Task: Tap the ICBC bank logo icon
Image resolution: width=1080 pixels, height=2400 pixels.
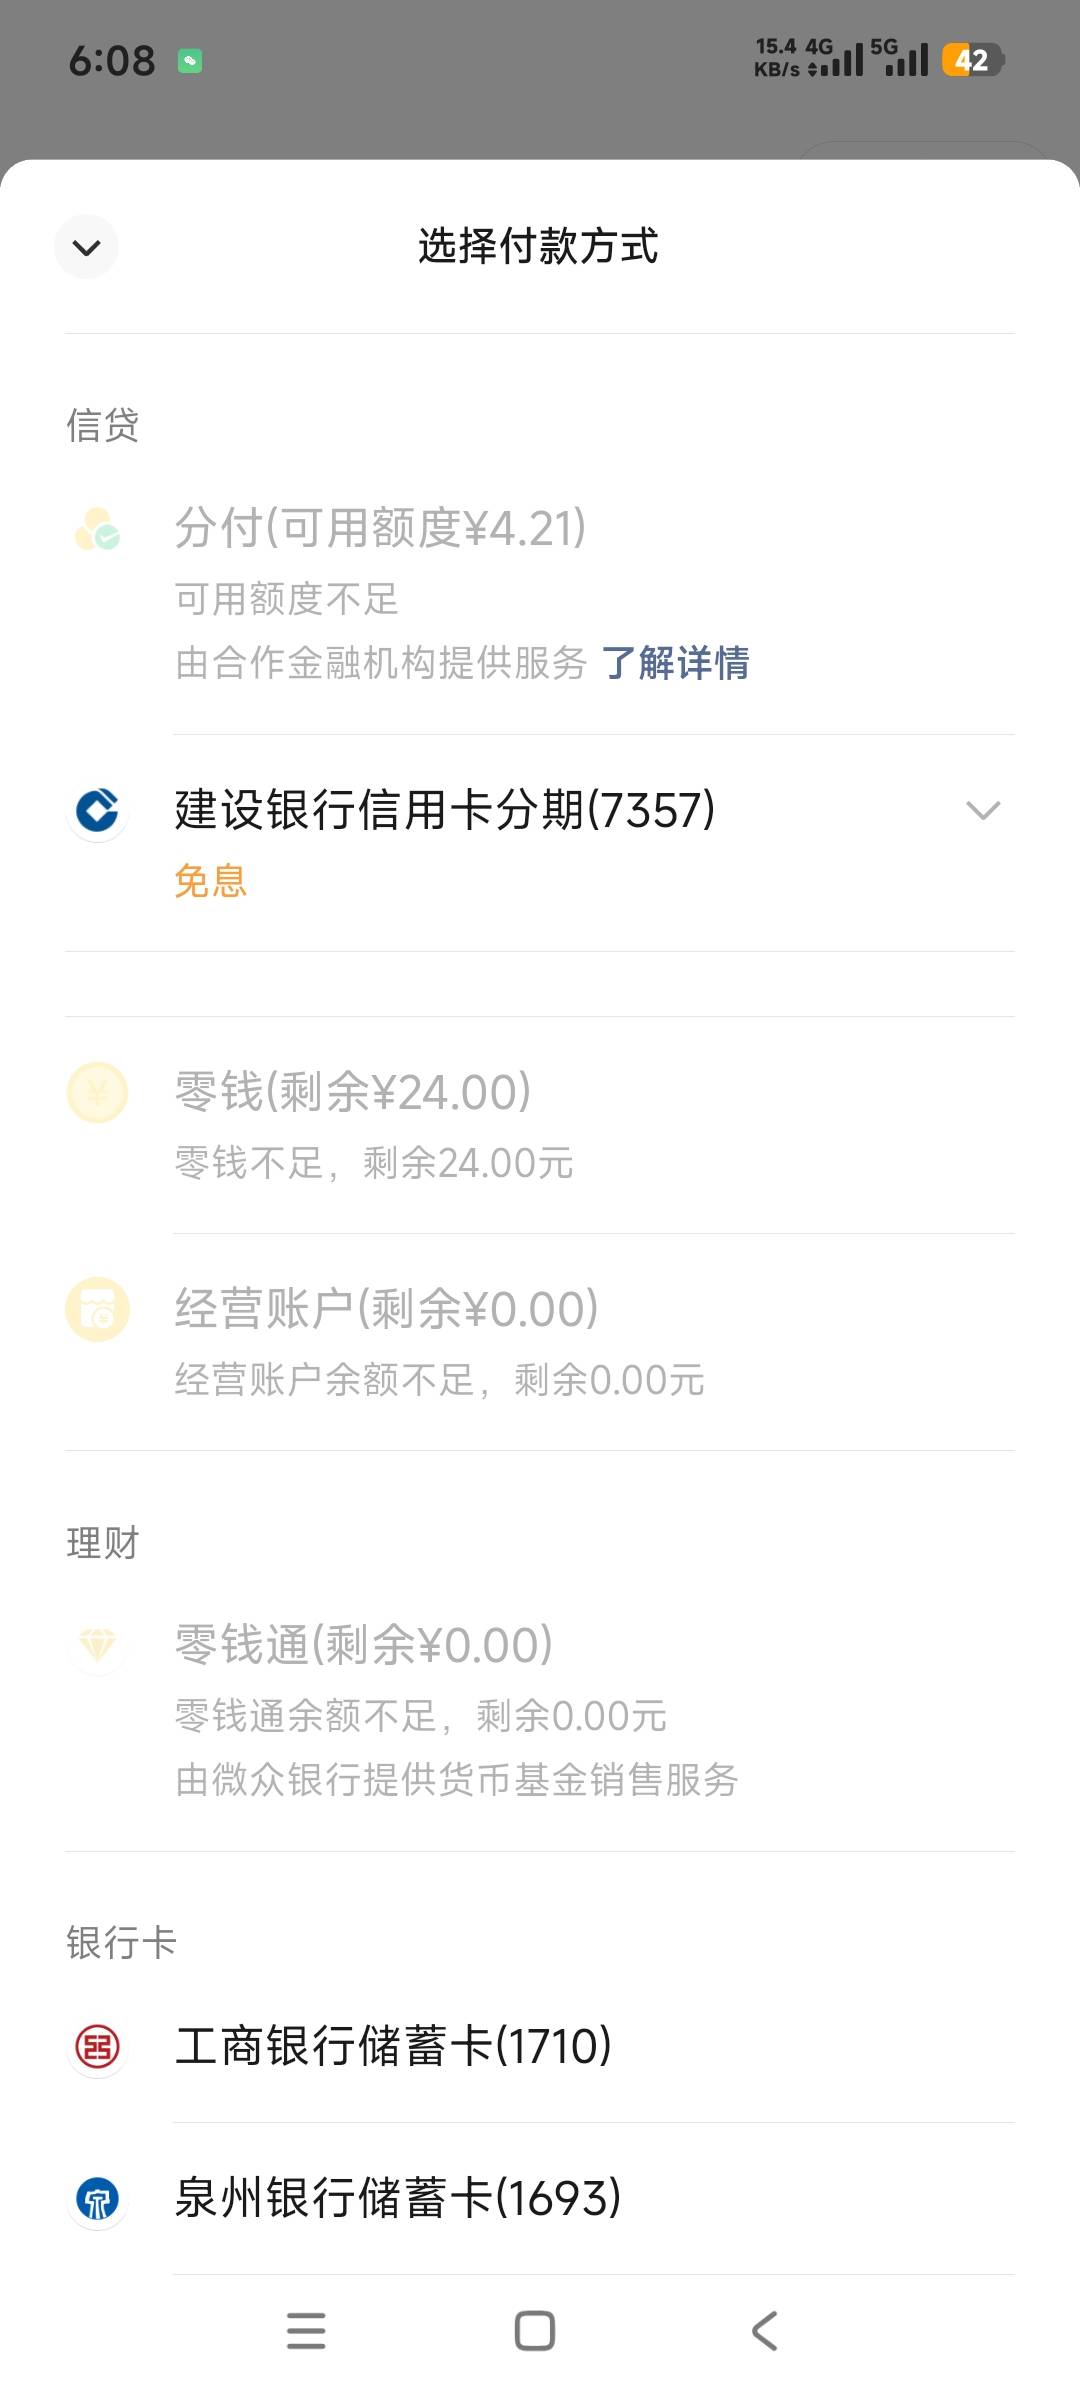Action: tap(97, 2046)
